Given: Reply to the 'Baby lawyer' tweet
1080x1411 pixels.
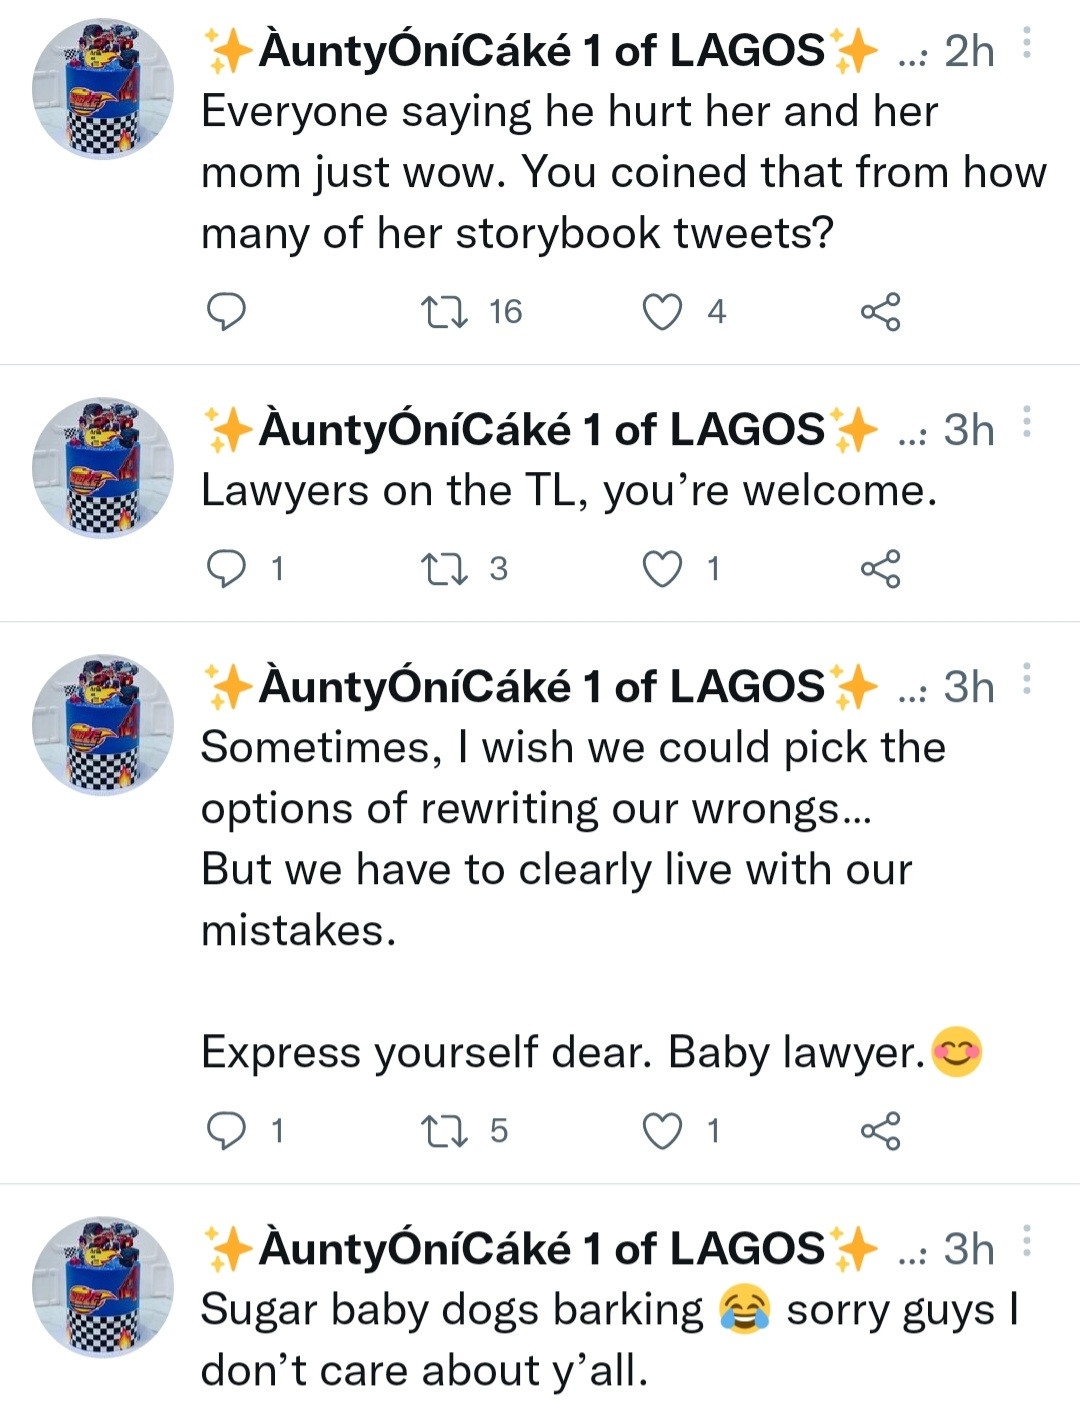Looking at the screenshot, I should (x=226, y=1131).
